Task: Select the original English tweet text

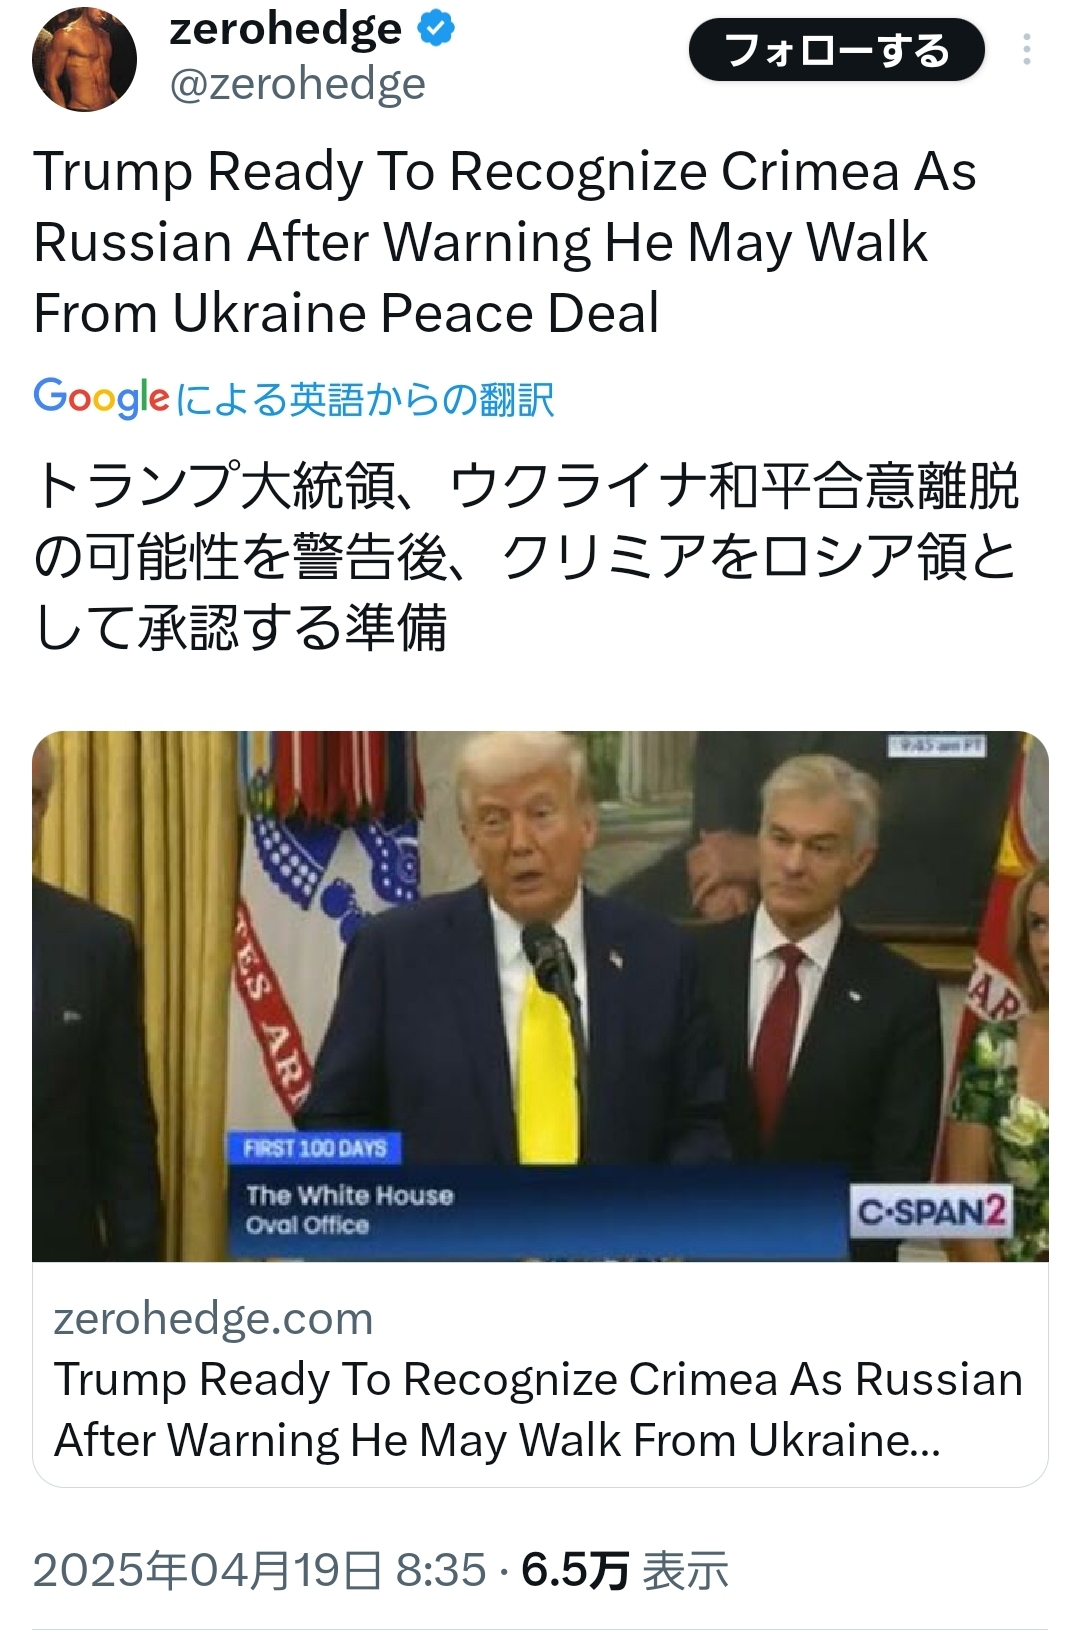Action: click(505, 242)
